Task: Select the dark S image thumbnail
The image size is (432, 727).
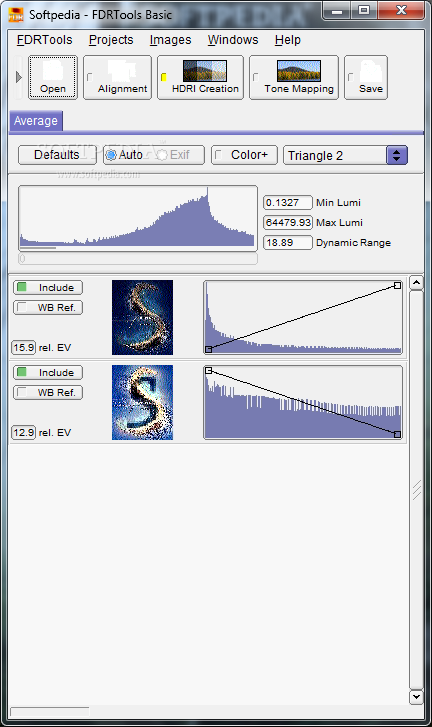Action: pyautogui.click(x=142, y=318)
